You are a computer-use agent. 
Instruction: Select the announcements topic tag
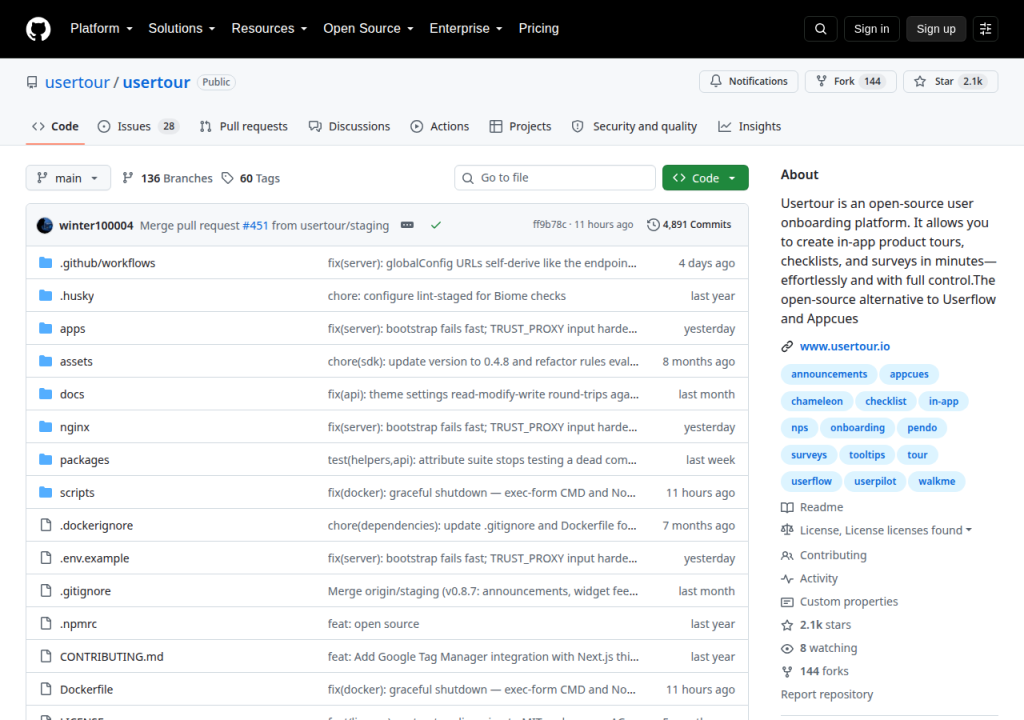(829, 374)
